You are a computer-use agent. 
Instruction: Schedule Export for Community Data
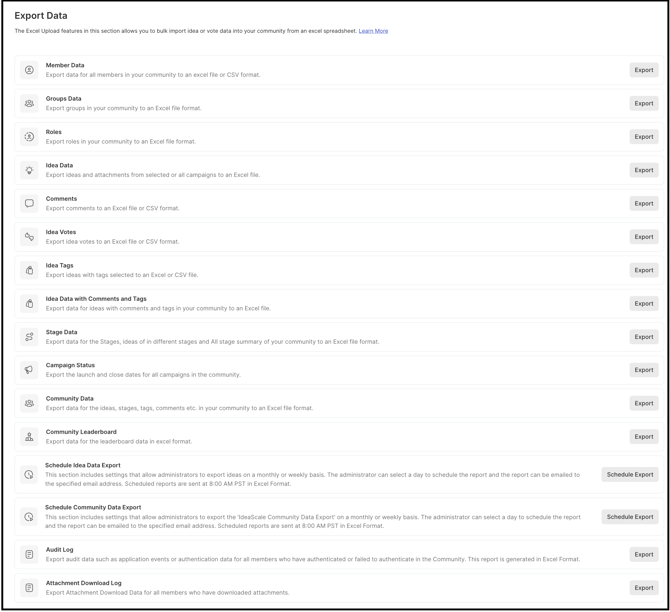coord(629,517)
